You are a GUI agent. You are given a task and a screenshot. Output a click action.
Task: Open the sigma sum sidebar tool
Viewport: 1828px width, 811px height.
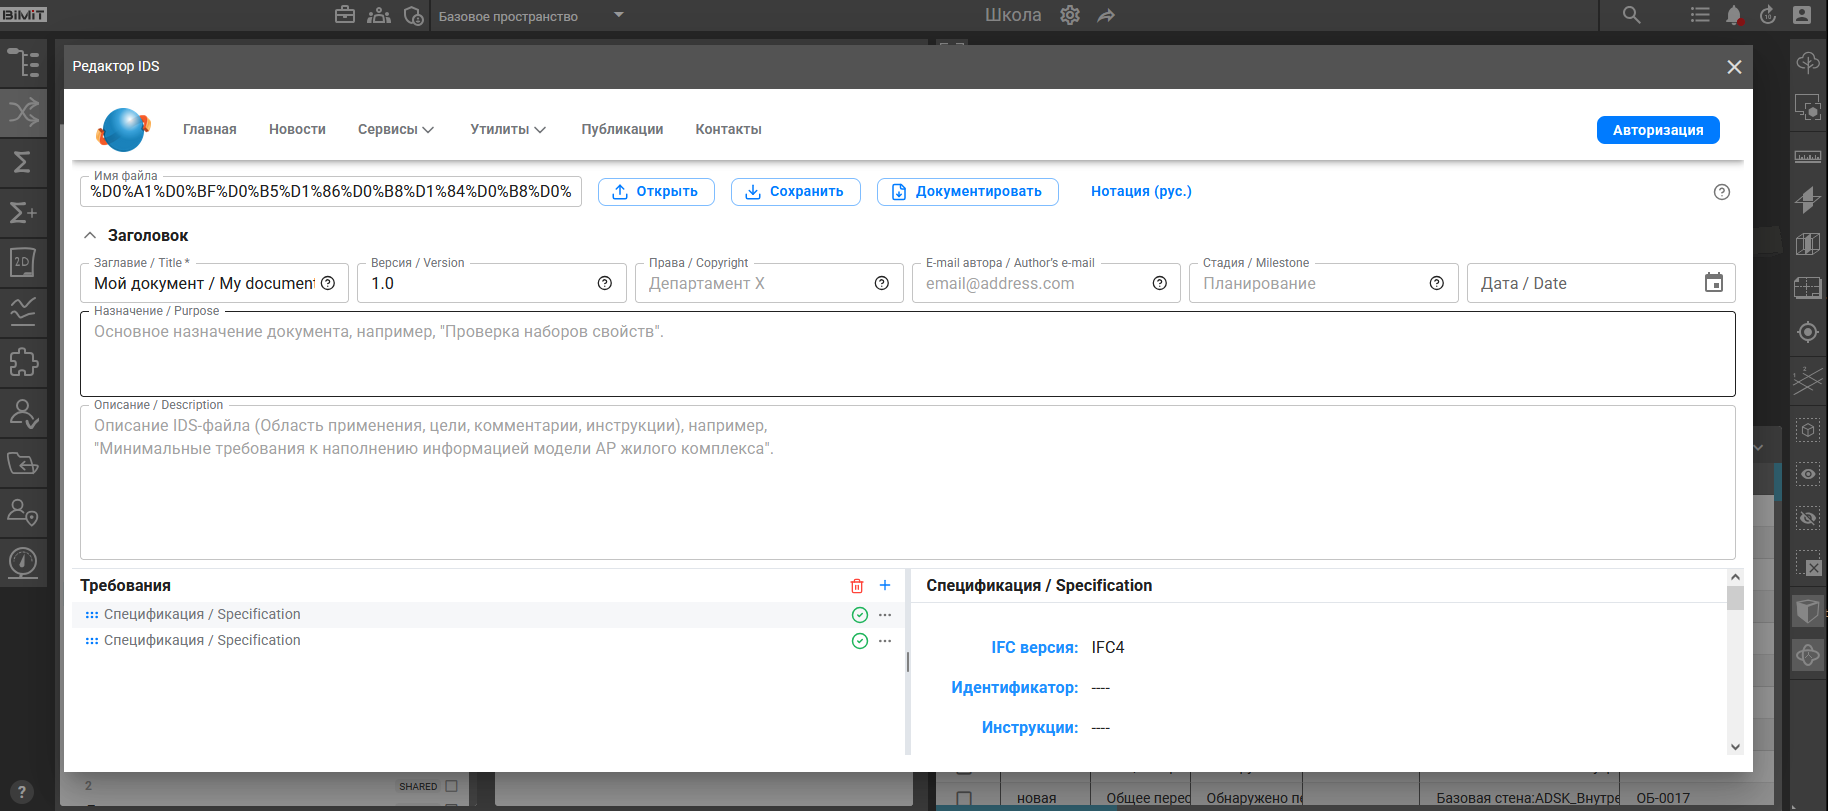23,162
